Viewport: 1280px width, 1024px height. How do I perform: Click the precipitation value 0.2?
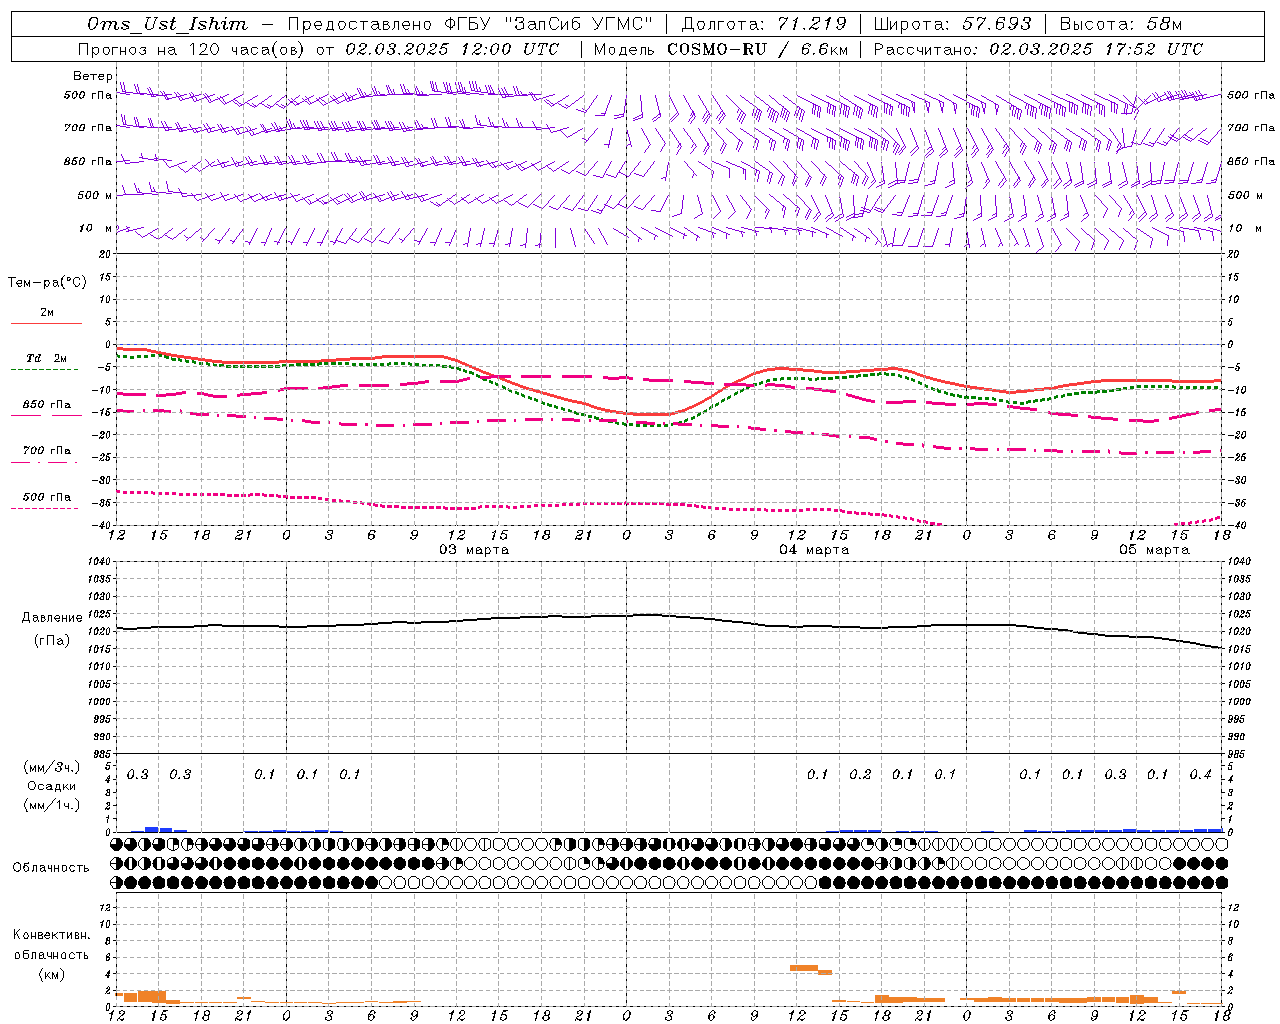[x=860, y=775]
